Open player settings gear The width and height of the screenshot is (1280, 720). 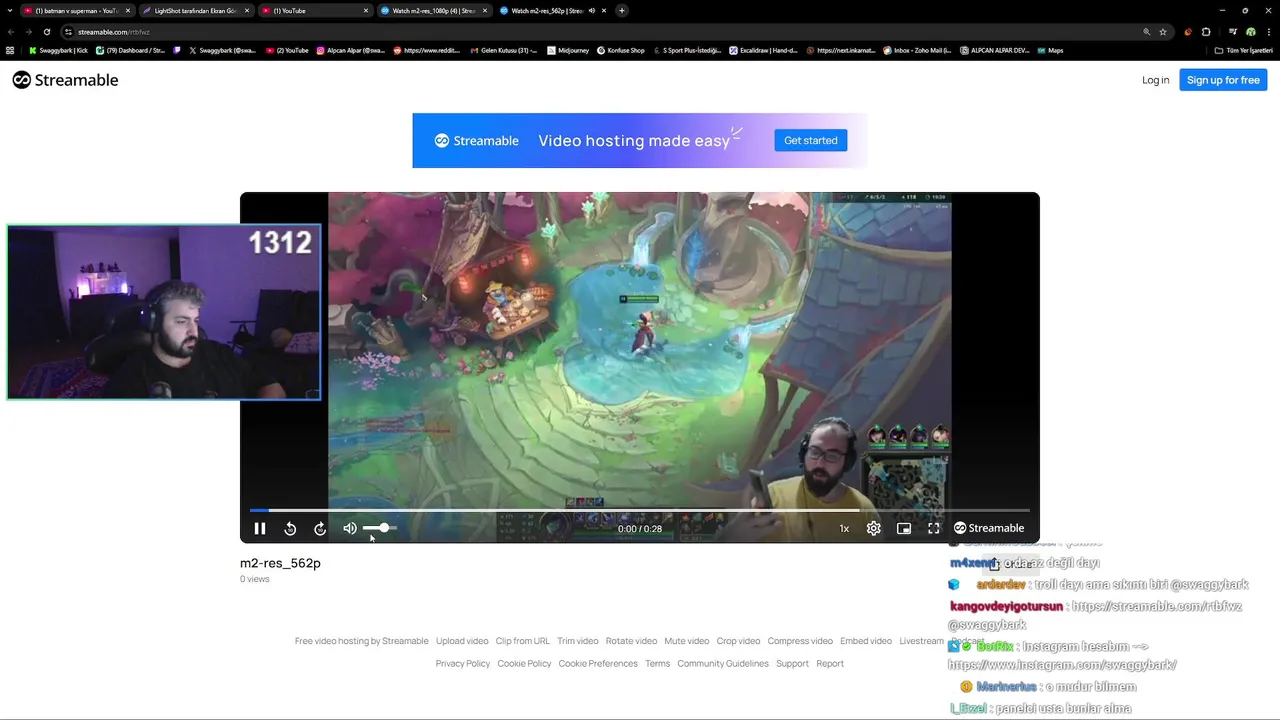[x=874, y=528]
